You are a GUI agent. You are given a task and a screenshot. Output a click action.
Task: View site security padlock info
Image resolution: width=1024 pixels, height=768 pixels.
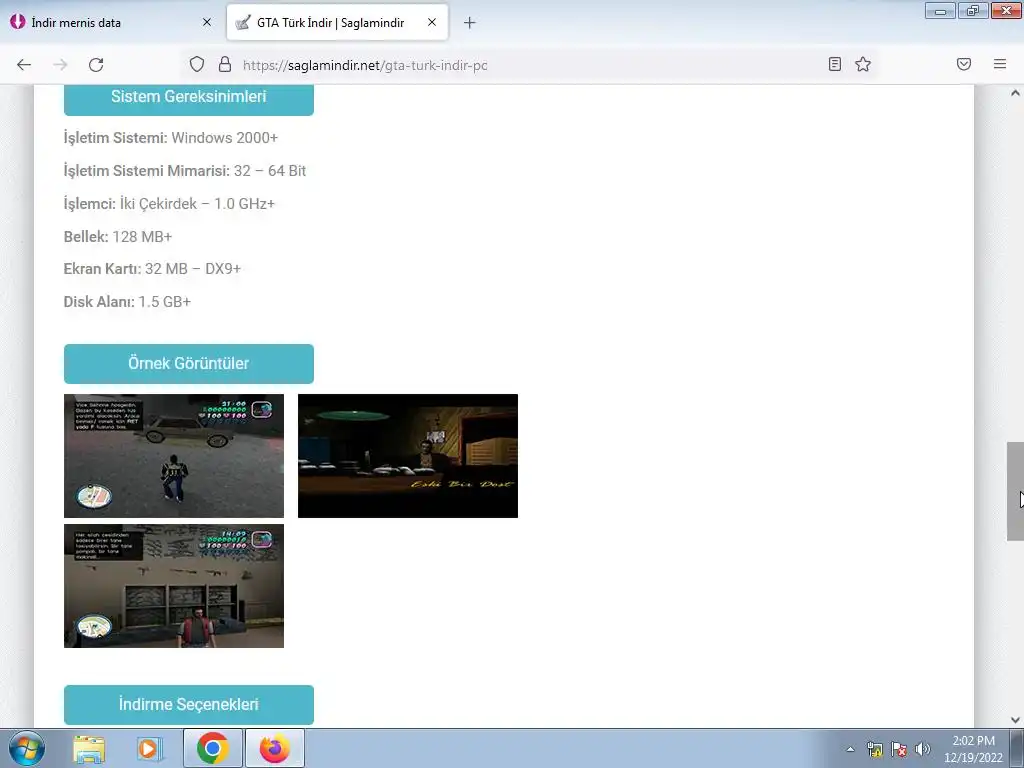(x=225, y=64)
